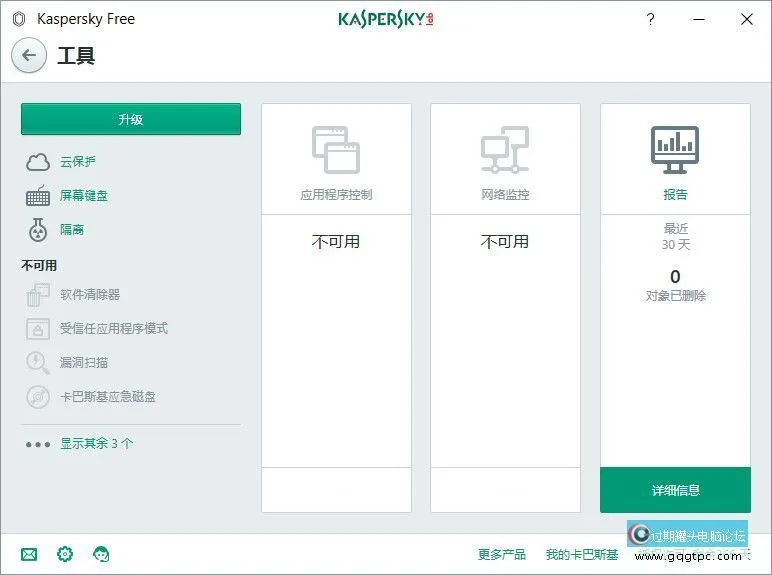Minimize the Kaspersky Free window
772x575 pixels.
[699, 19]
